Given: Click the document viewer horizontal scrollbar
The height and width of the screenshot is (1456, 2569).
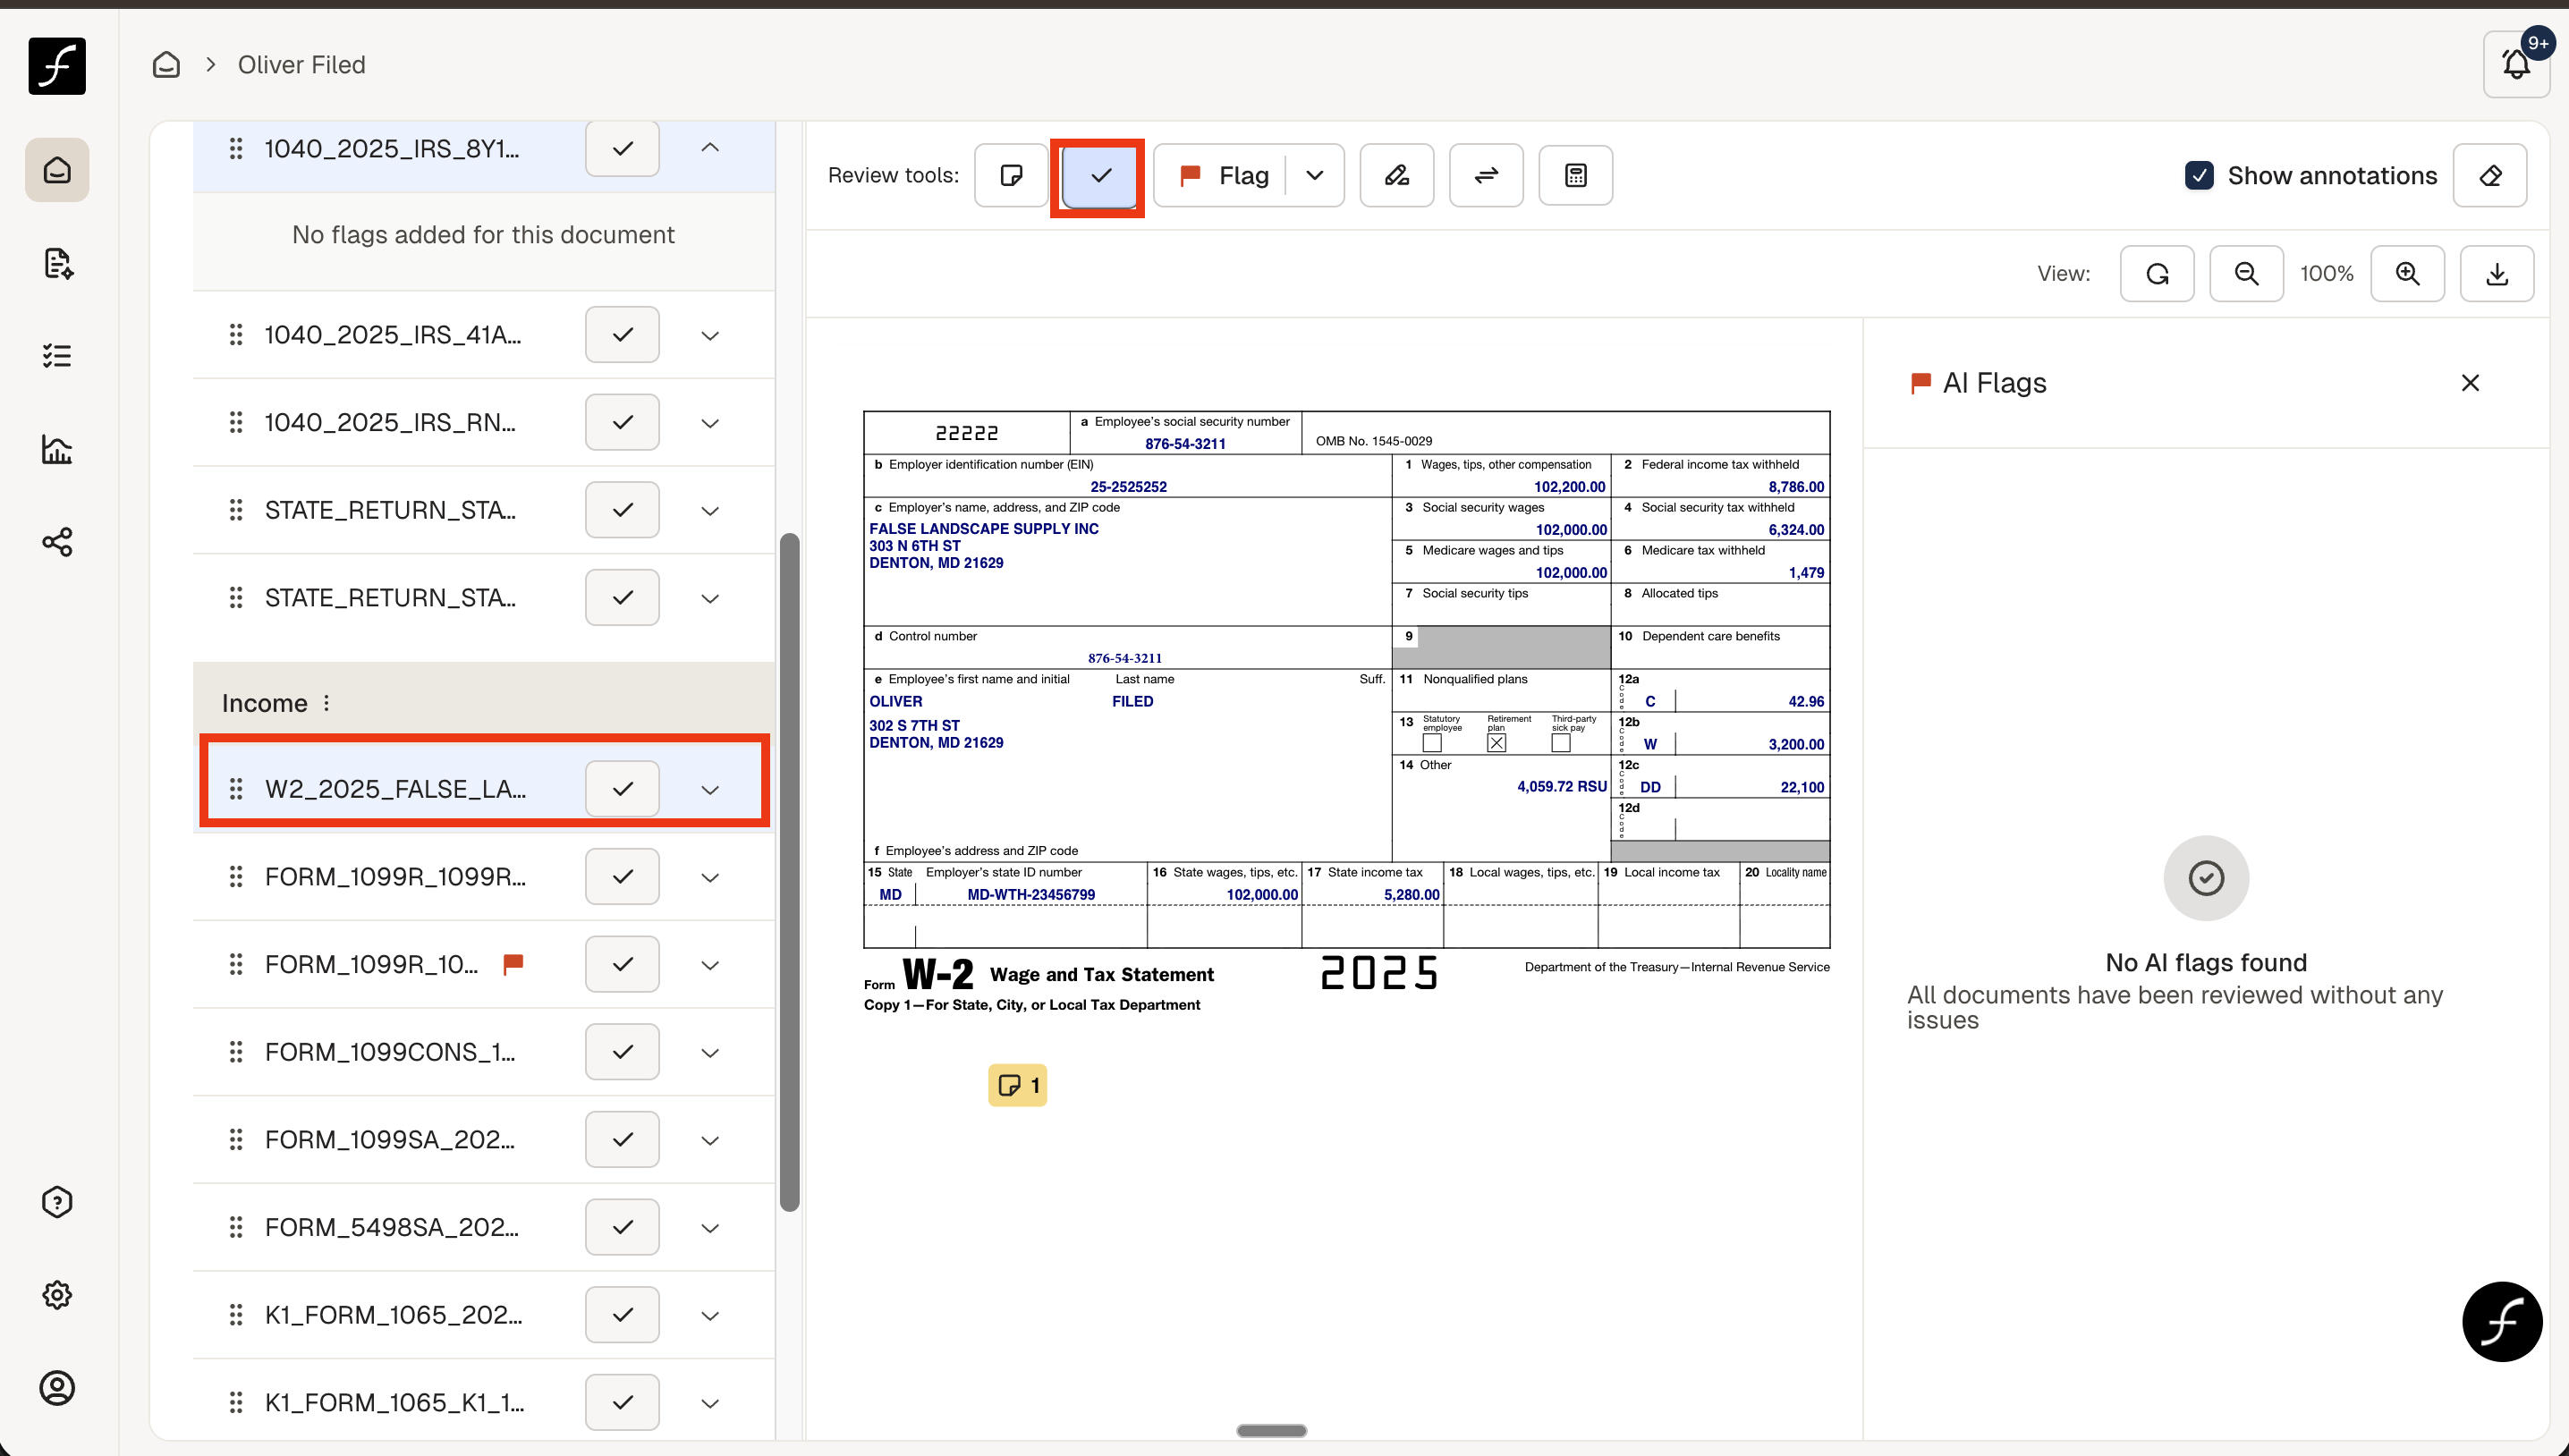Looking at the screenshot, I should [x=1271, y=1431].
